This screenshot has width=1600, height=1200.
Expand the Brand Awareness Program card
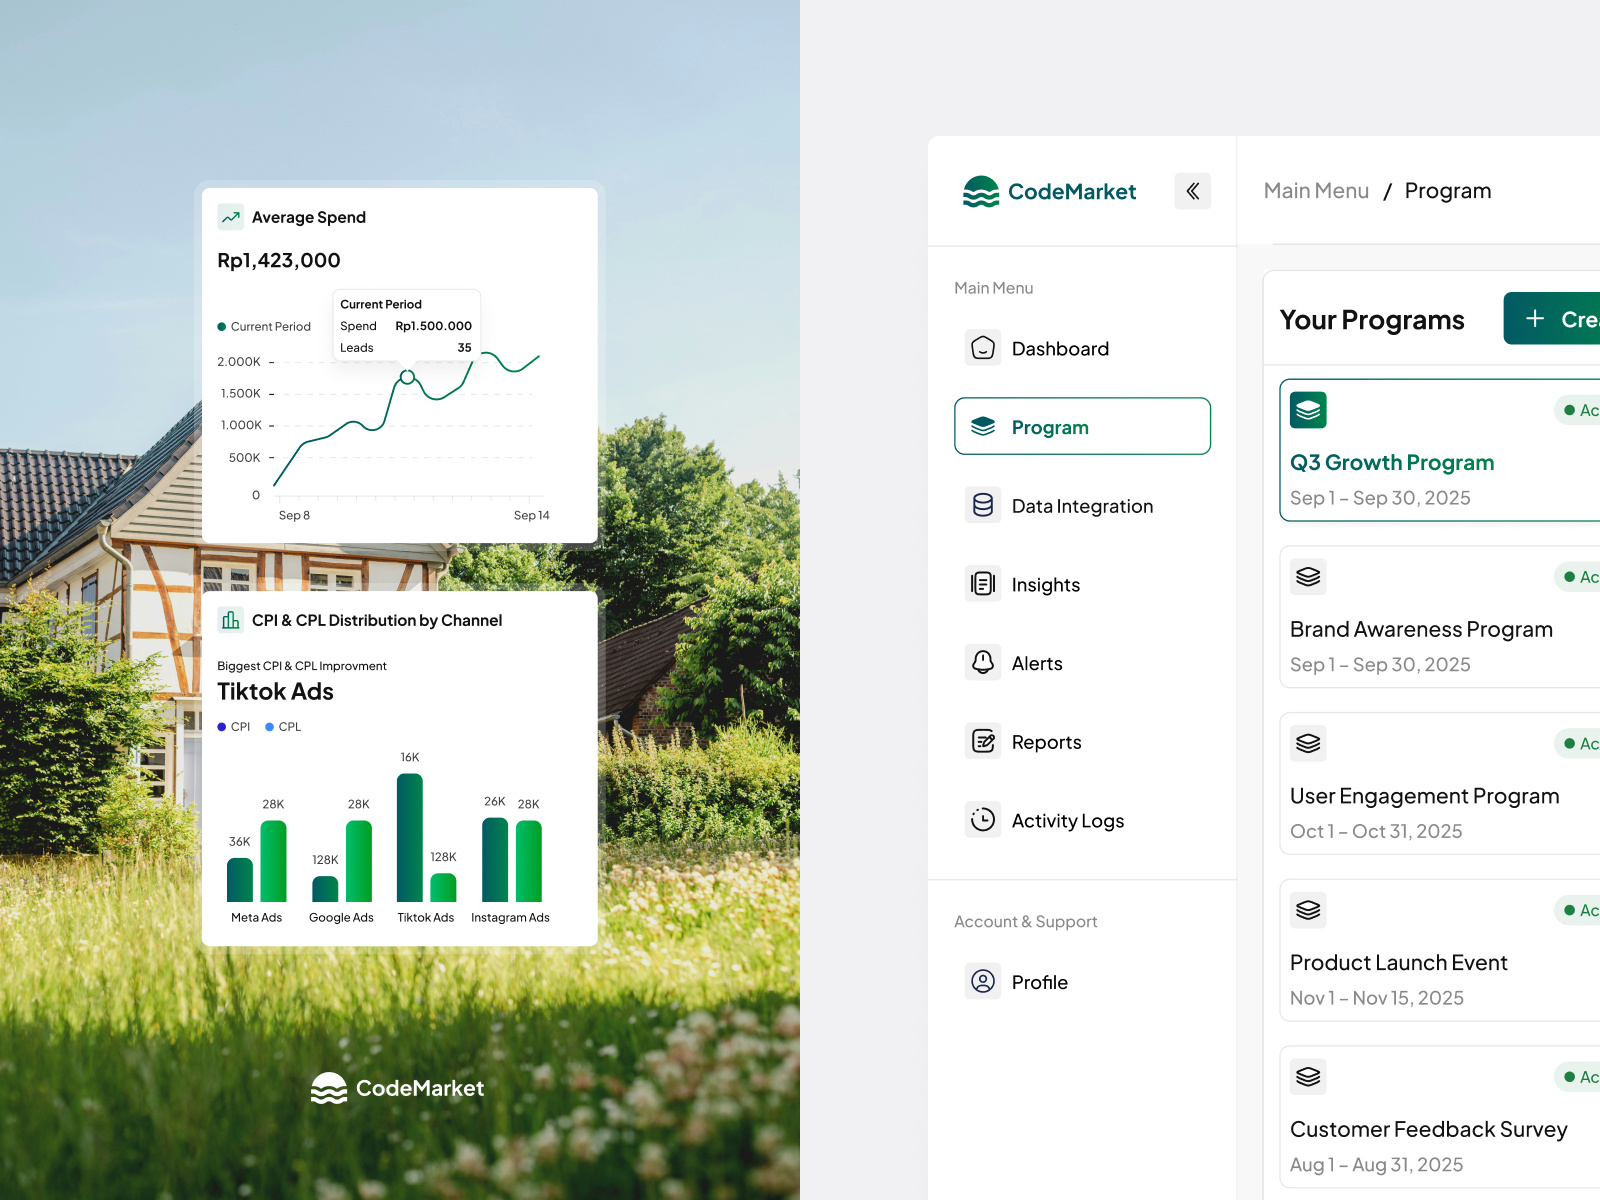click(1421, 629)
